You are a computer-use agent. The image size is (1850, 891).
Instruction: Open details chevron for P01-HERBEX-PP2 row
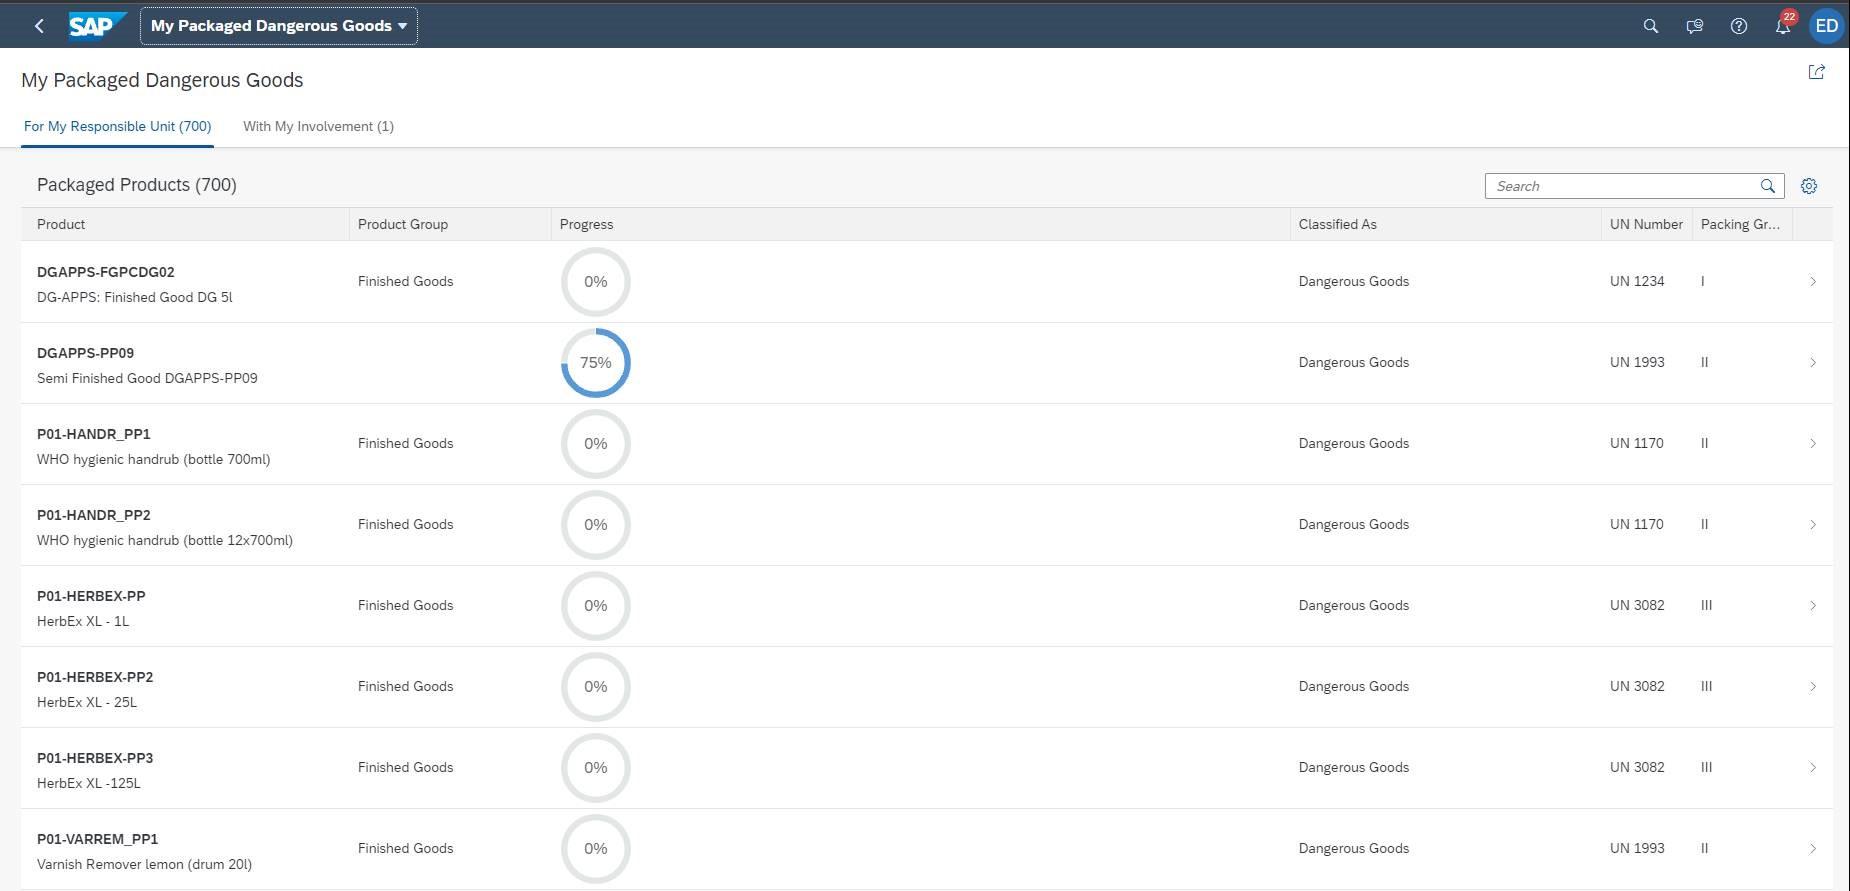(1813, 687)
